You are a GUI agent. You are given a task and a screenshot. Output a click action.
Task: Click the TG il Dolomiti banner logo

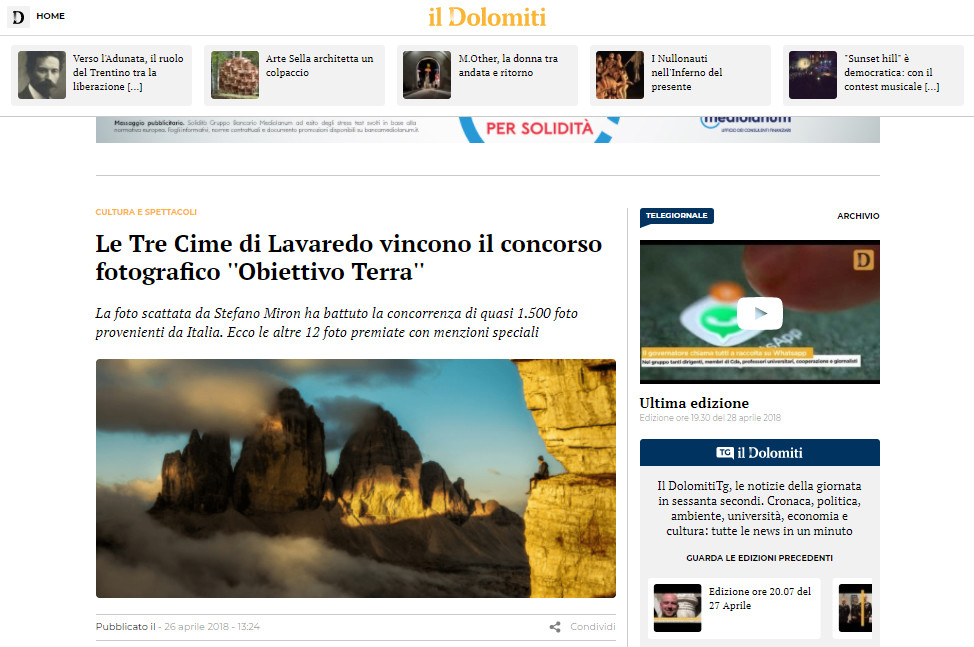pyautogui.click(x=759, y=453)
